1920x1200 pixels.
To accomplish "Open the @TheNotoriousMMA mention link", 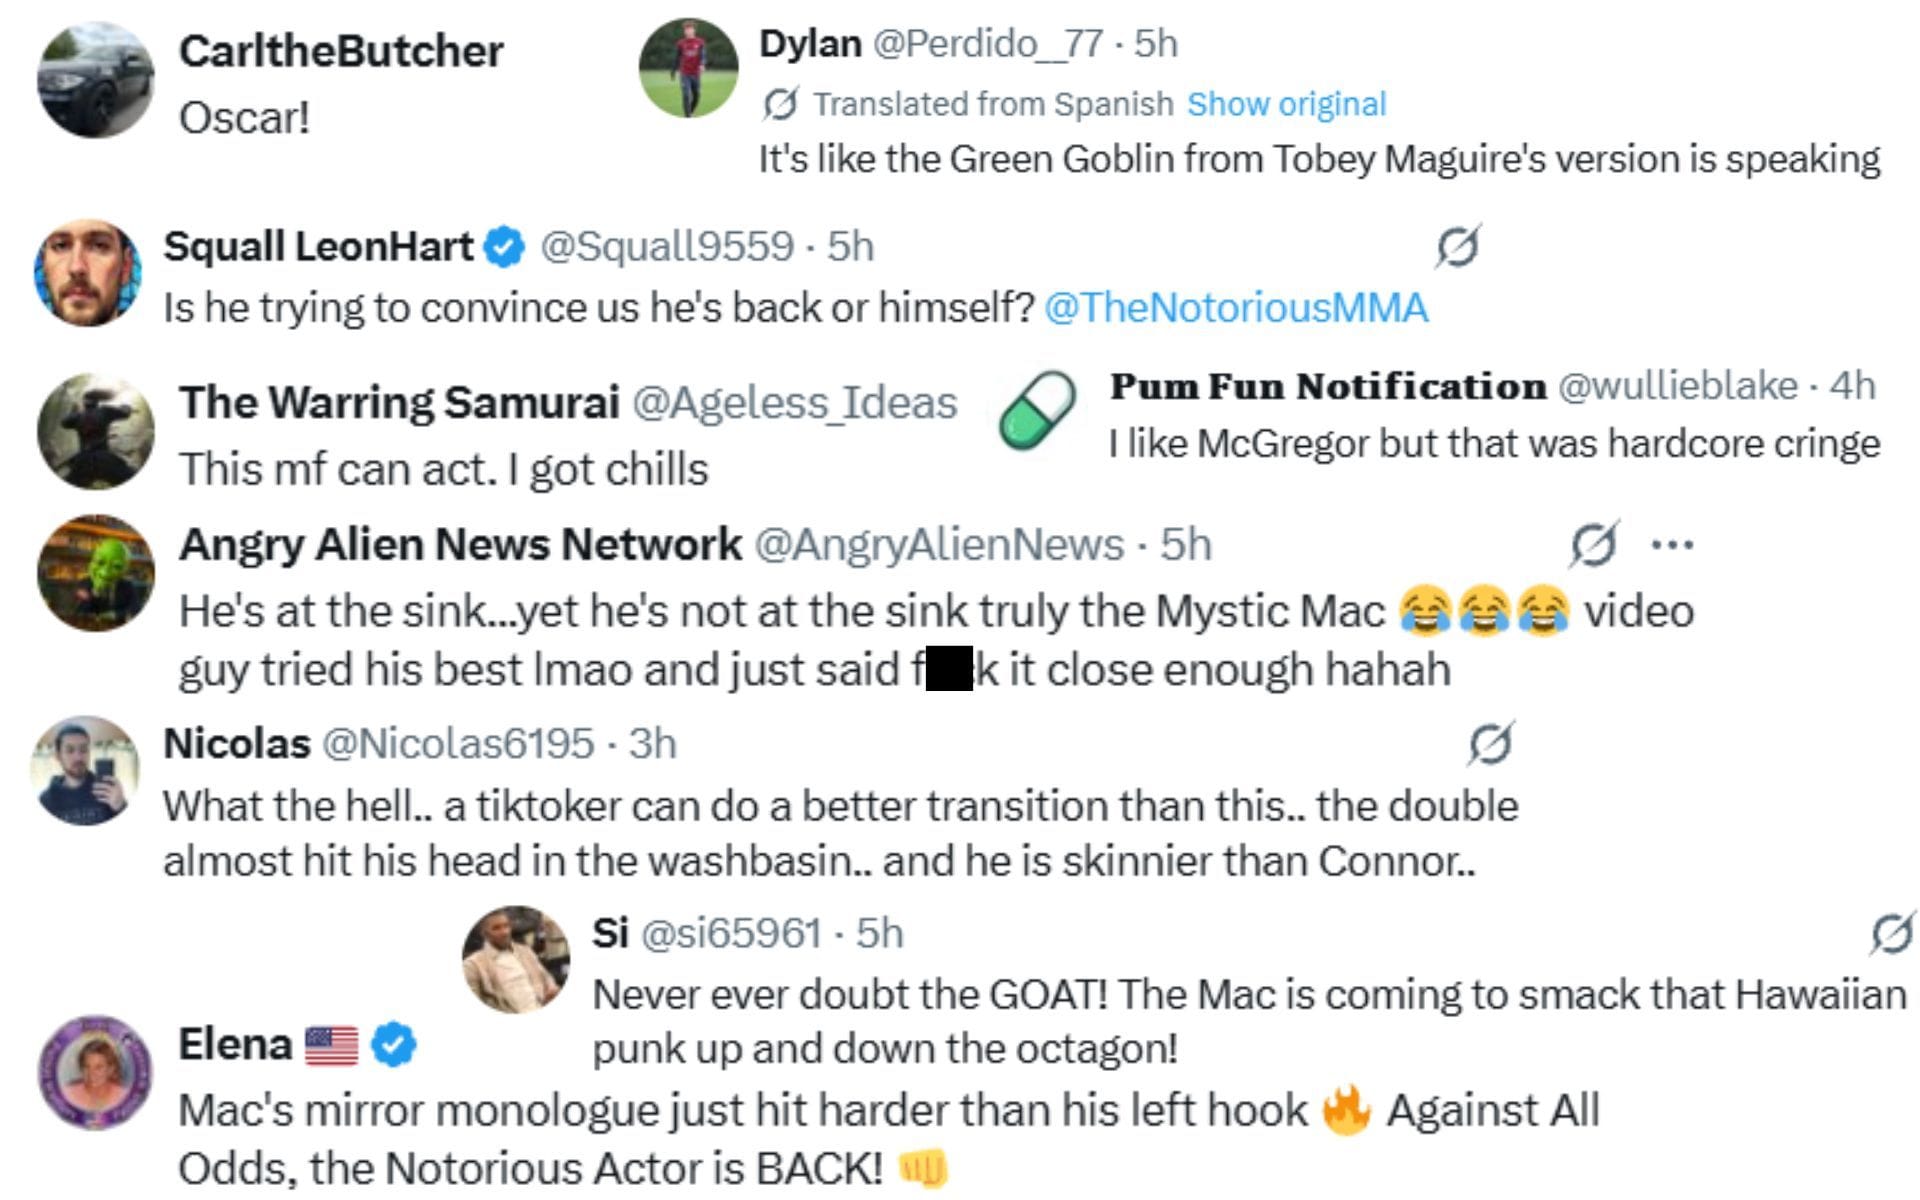I will pyautogui.click(x=1236, y=308).
